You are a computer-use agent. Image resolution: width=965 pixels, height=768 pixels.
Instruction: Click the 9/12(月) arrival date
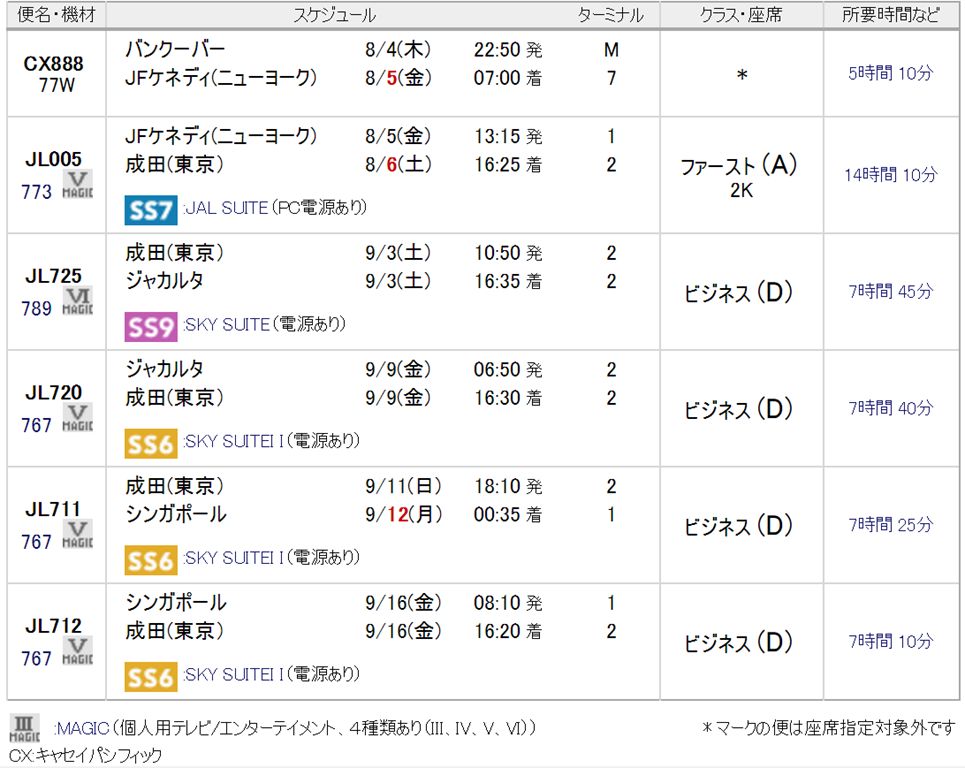[404, 514]
